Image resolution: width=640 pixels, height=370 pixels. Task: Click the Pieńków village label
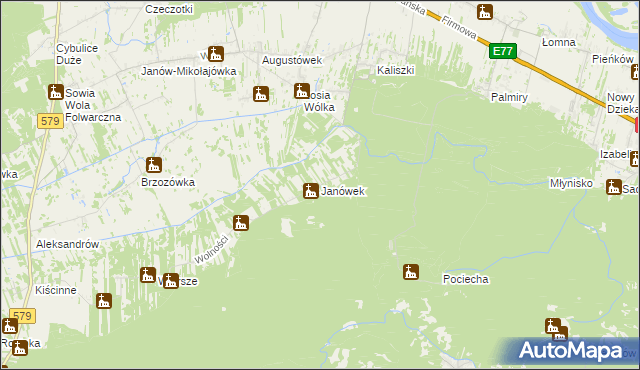[613, 59]
